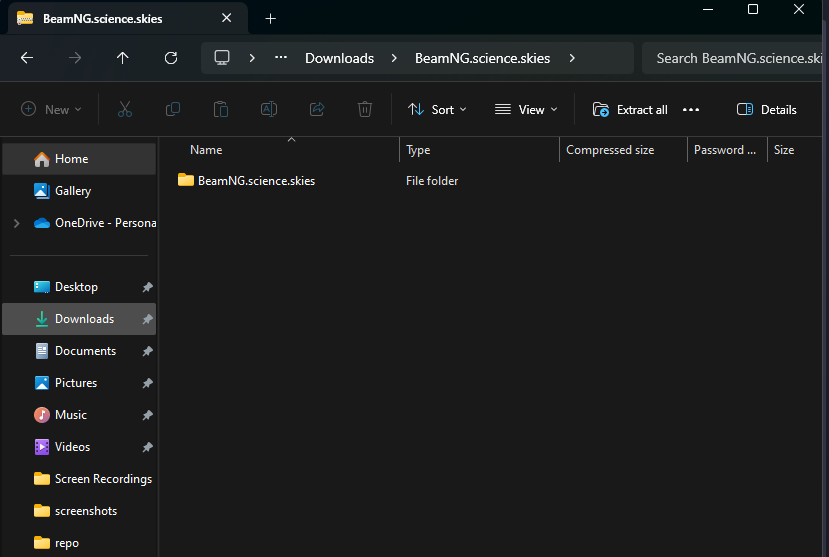The image size is (829, 557).
Task: Go up one directory level
Action: point(123,58)
